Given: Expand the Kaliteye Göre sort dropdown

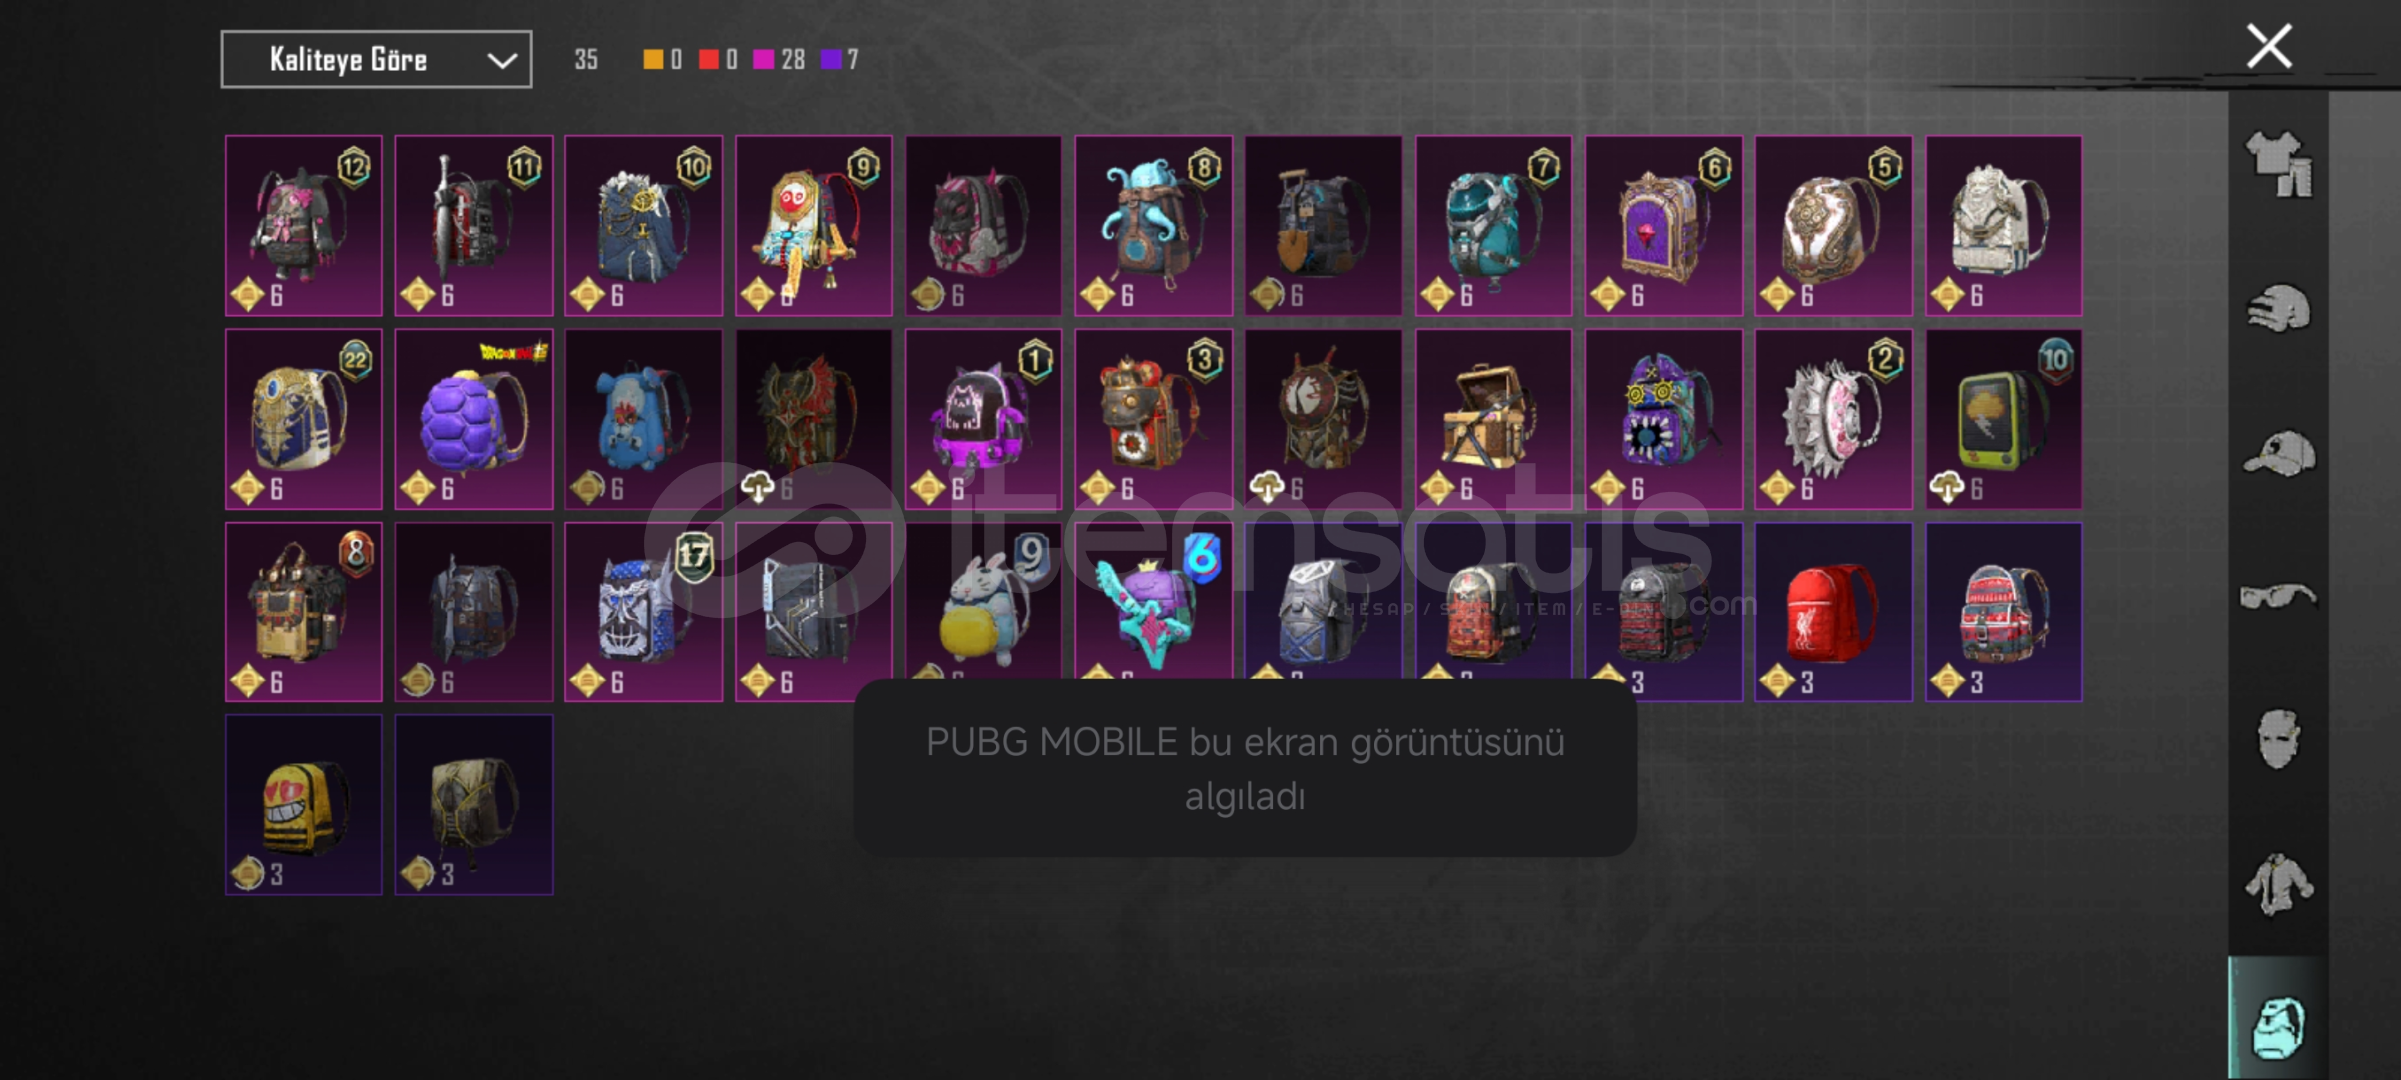Looking at the screenshot, I should (x=376, y=60).
